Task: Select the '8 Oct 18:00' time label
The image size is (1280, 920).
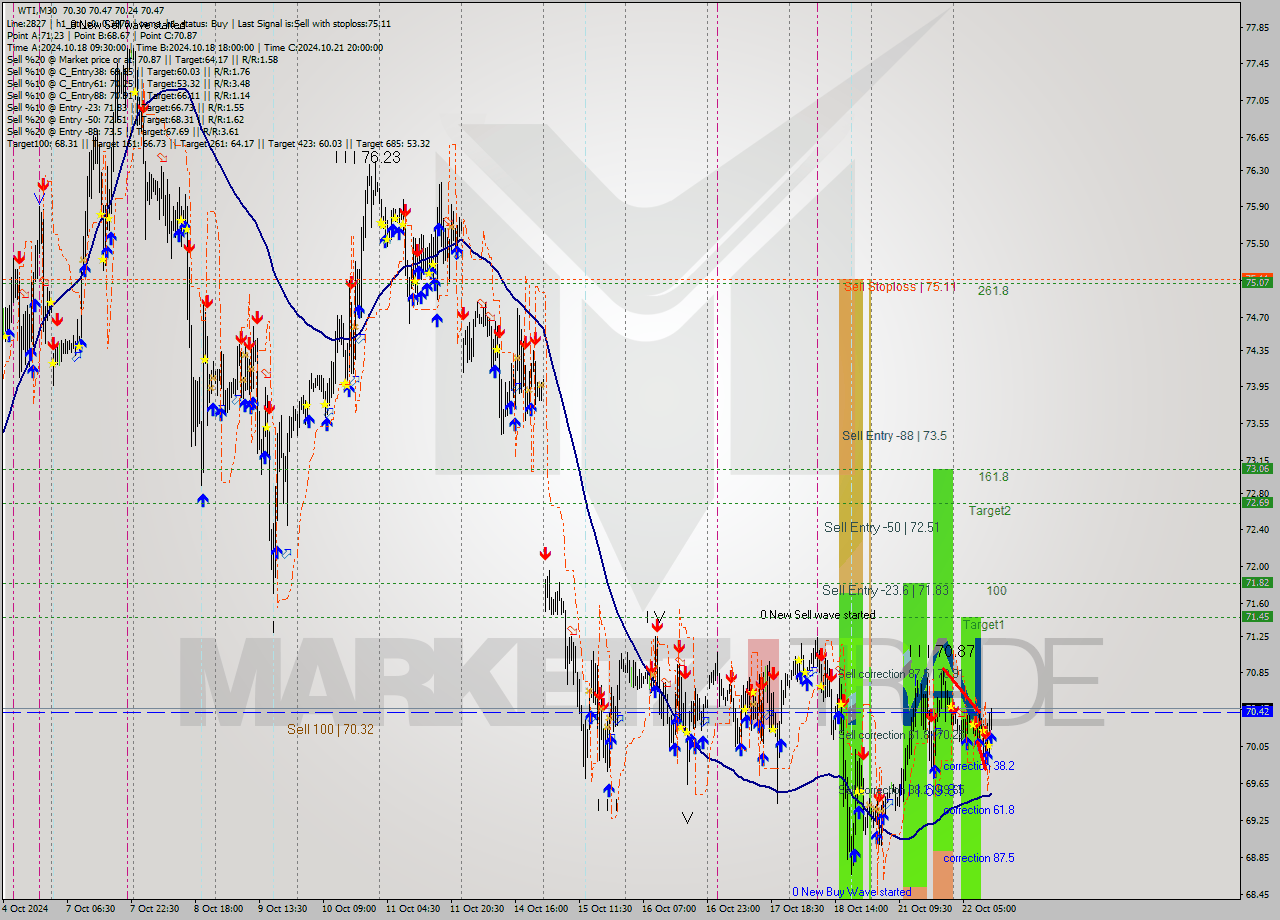Action: coord(217,909)
